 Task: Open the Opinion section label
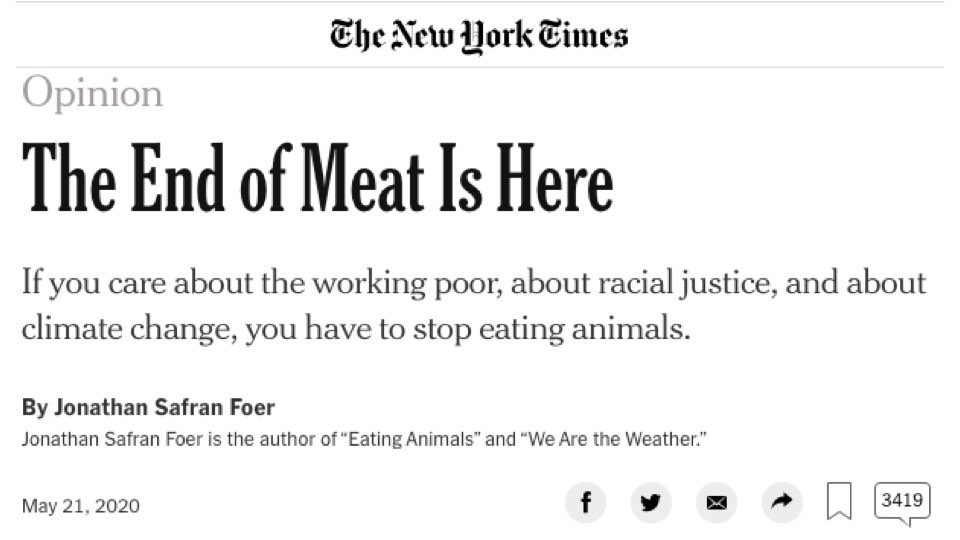(x=92, y=92)
